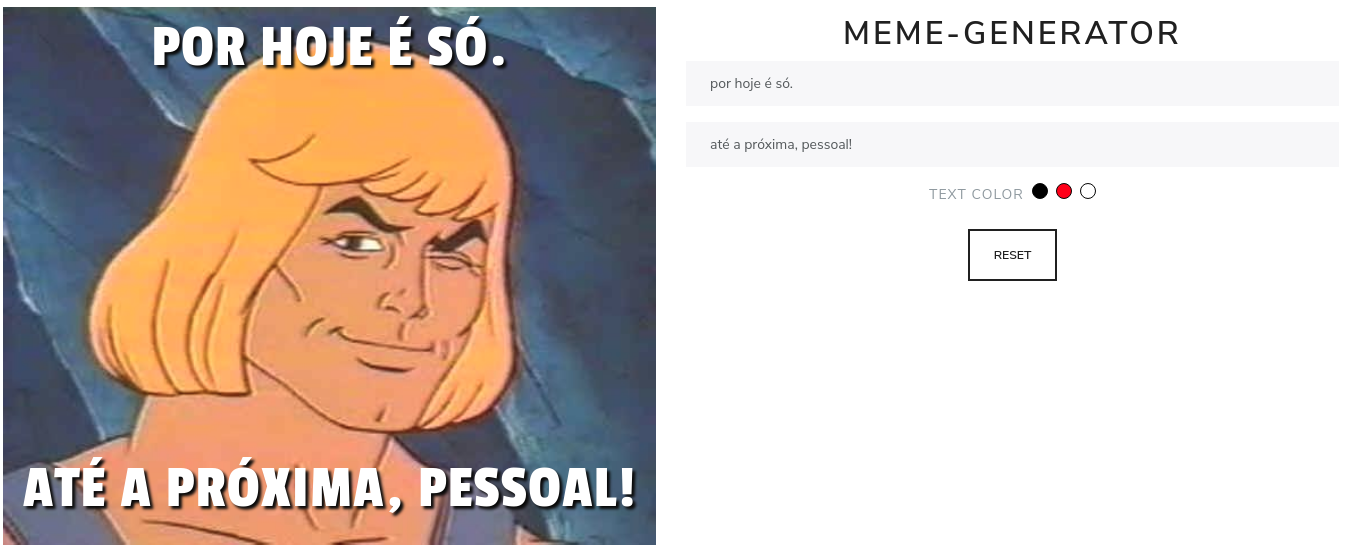The width and height of the screenshot is (1347, 548).
Task: Pick the white text color circle
Action: (x=1088, y=191)
